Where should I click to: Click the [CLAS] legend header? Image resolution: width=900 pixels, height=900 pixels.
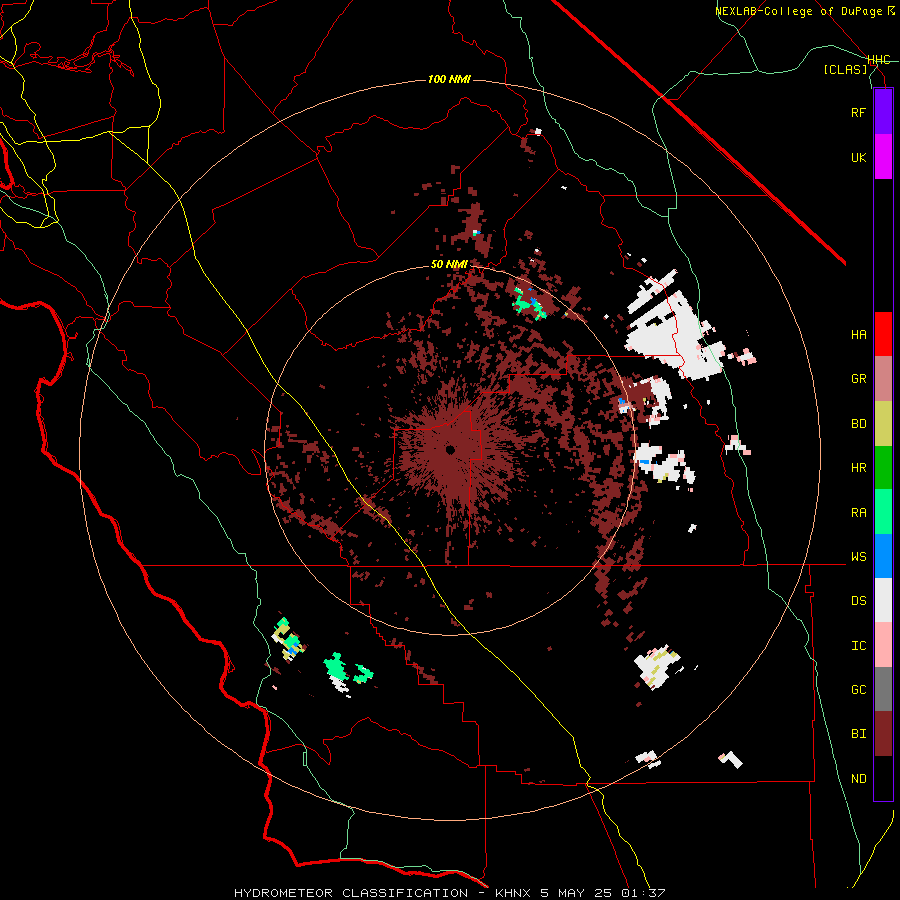(x=845, y=69)
